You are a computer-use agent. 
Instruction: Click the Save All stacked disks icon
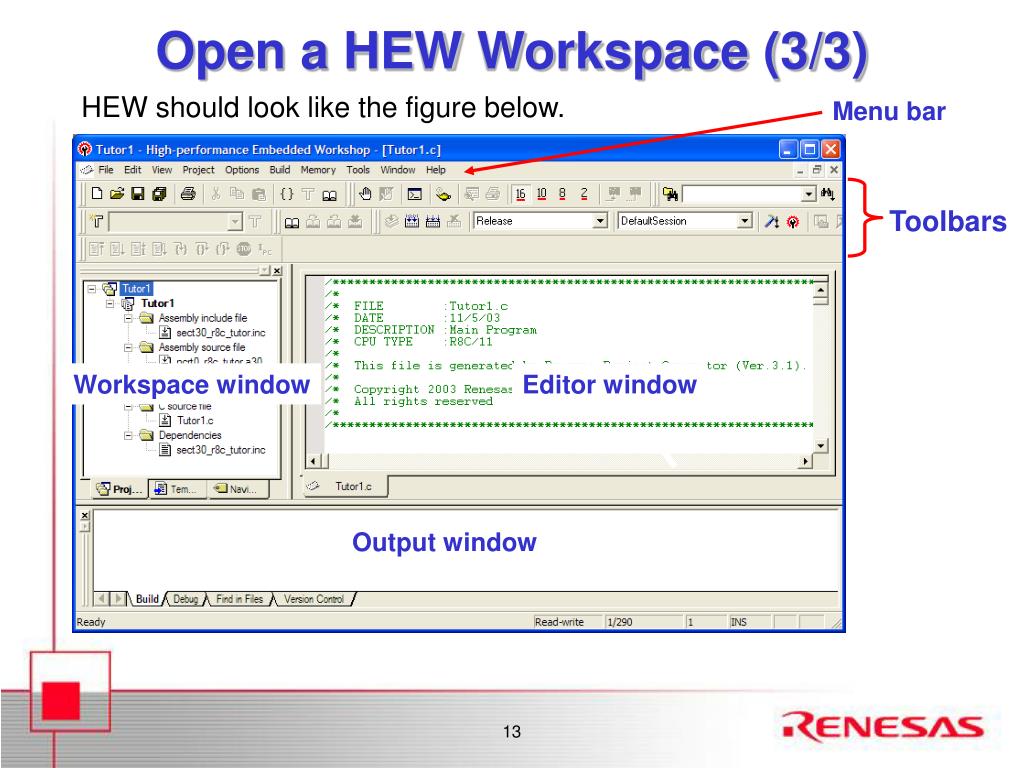coord(159,193)
